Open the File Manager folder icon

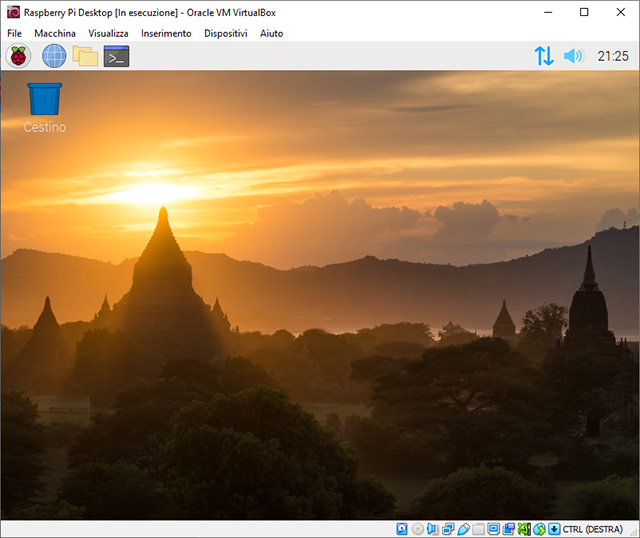[x=85, y=56]
